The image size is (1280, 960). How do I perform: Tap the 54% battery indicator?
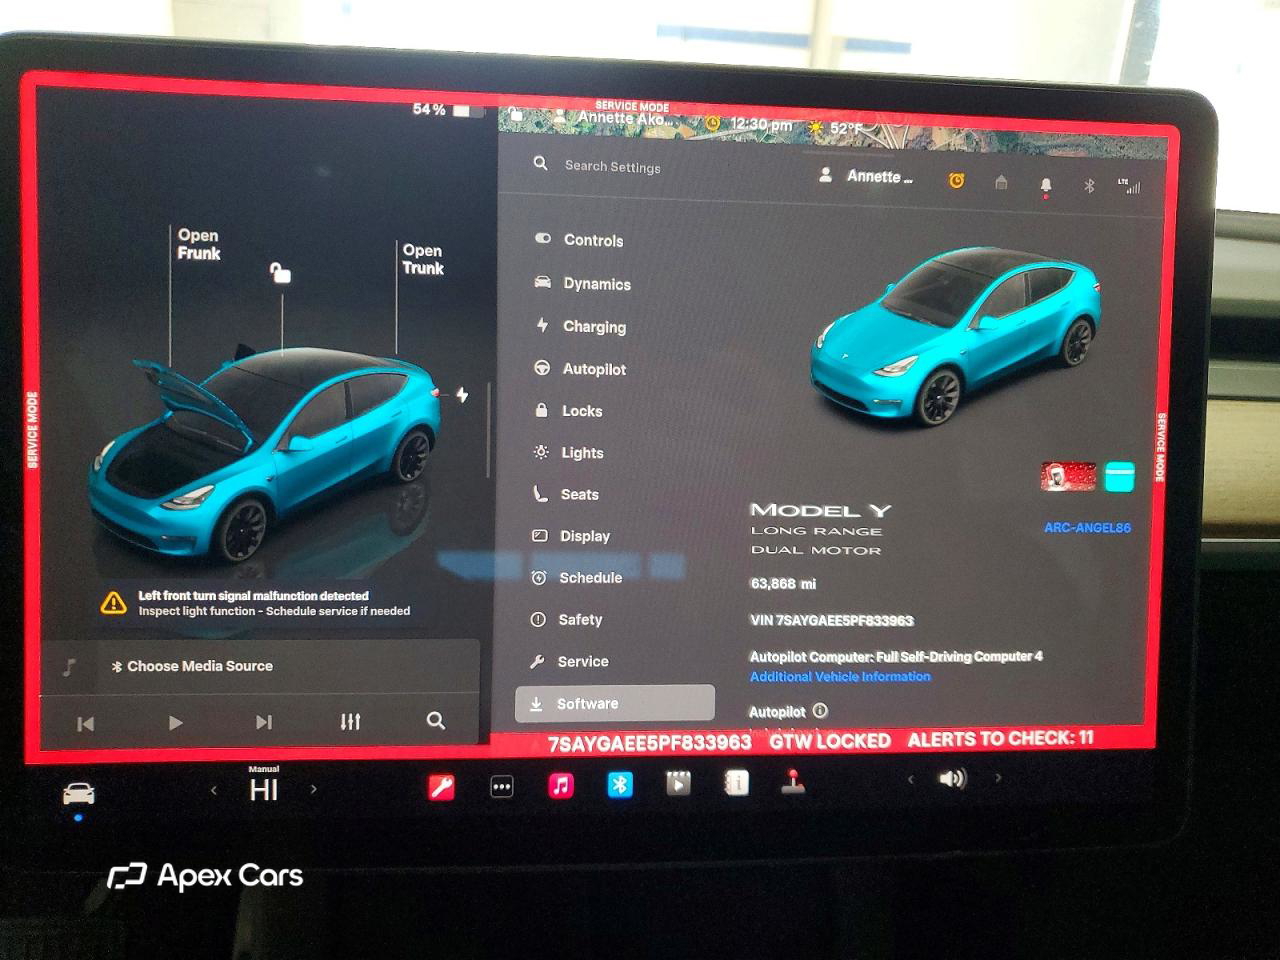tap(448, 109)
